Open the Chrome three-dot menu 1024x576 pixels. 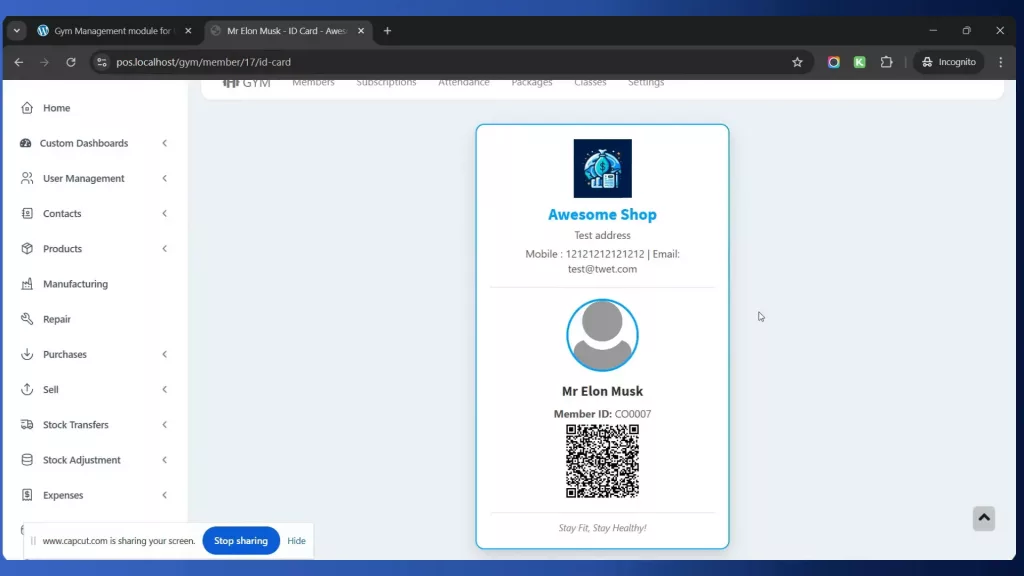(1000, 62)
